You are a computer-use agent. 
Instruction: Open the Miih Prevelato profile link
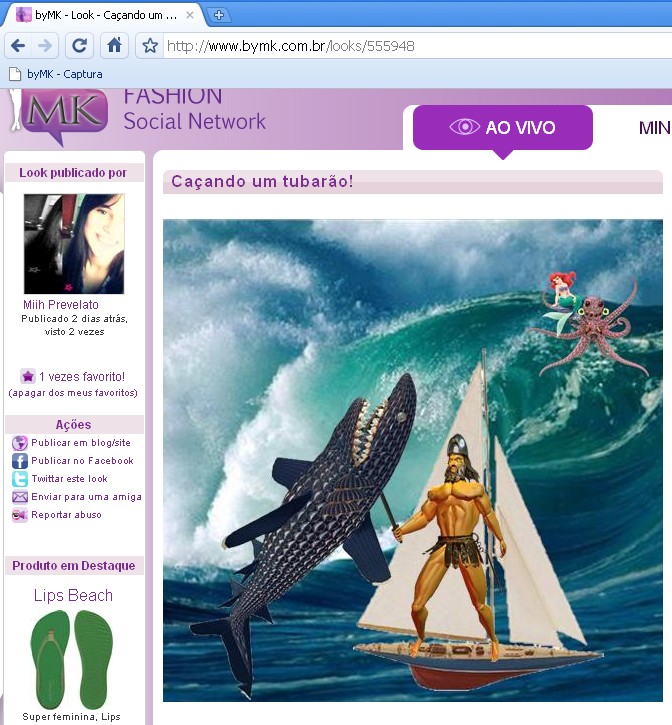click(x=61, y=305)
